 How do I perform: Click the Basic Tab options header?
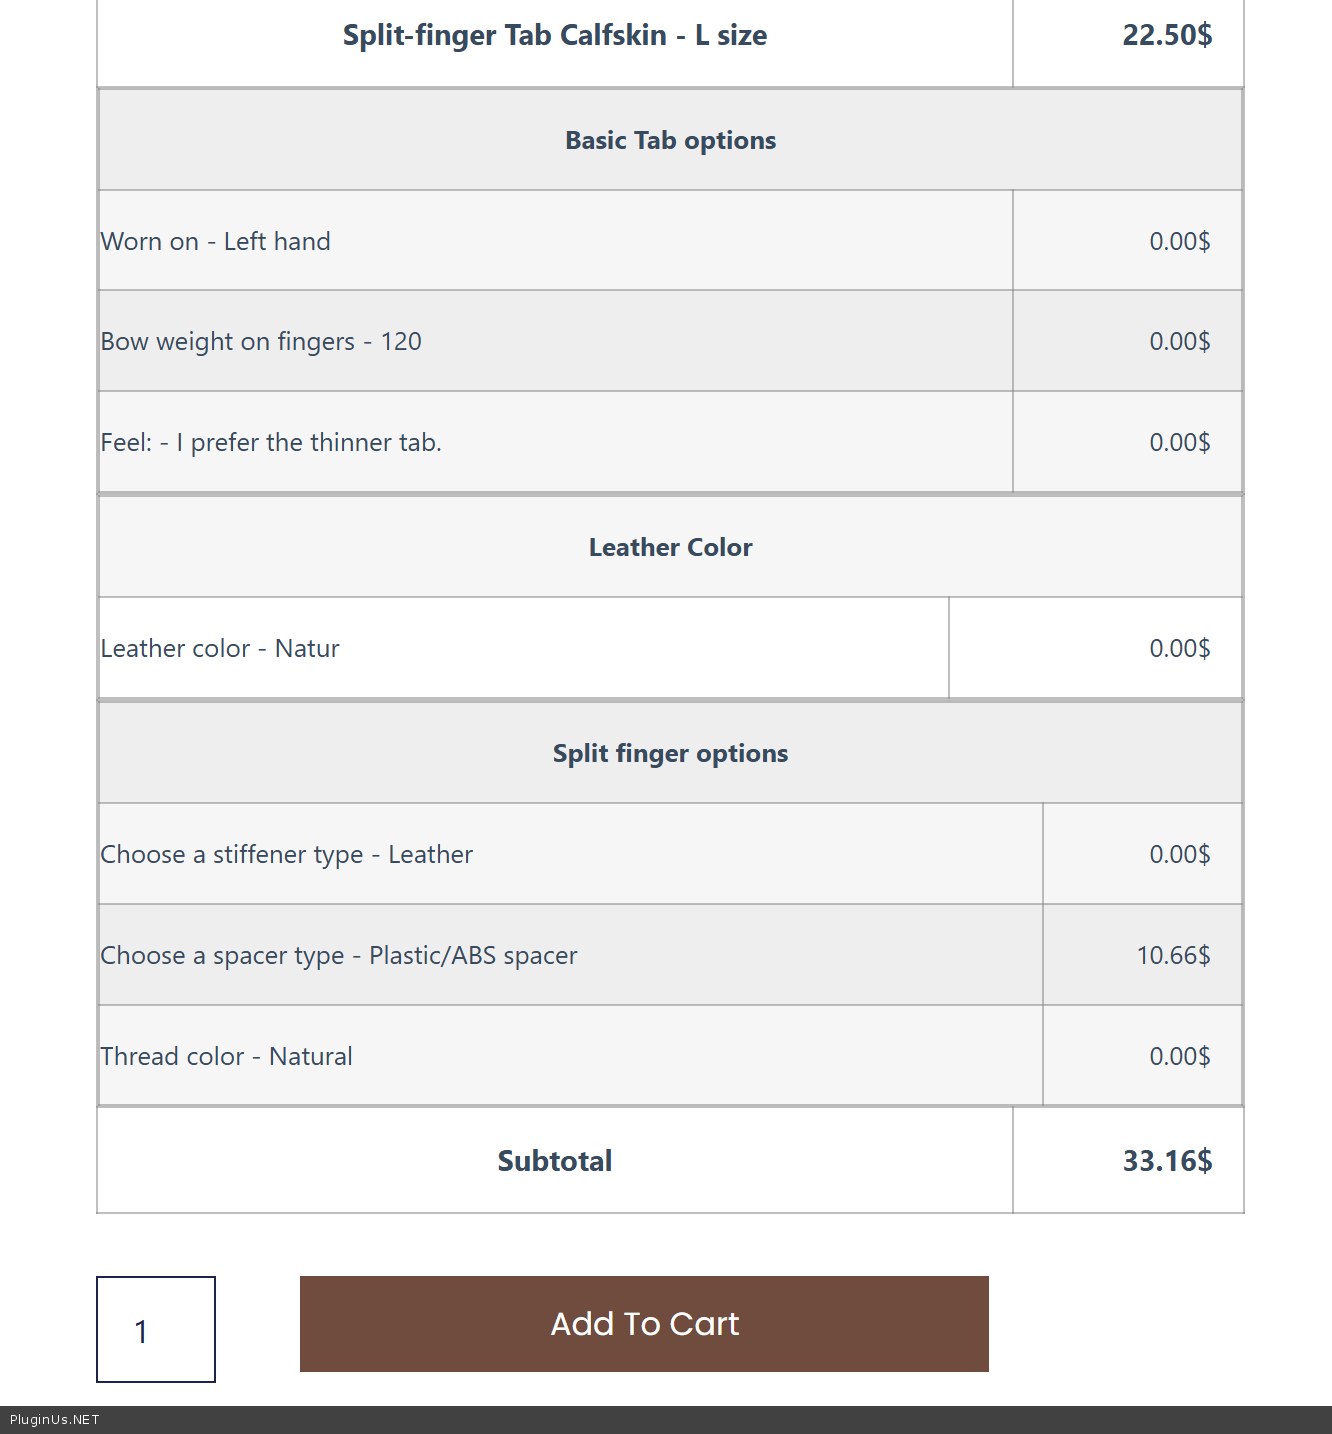point(670,141)
